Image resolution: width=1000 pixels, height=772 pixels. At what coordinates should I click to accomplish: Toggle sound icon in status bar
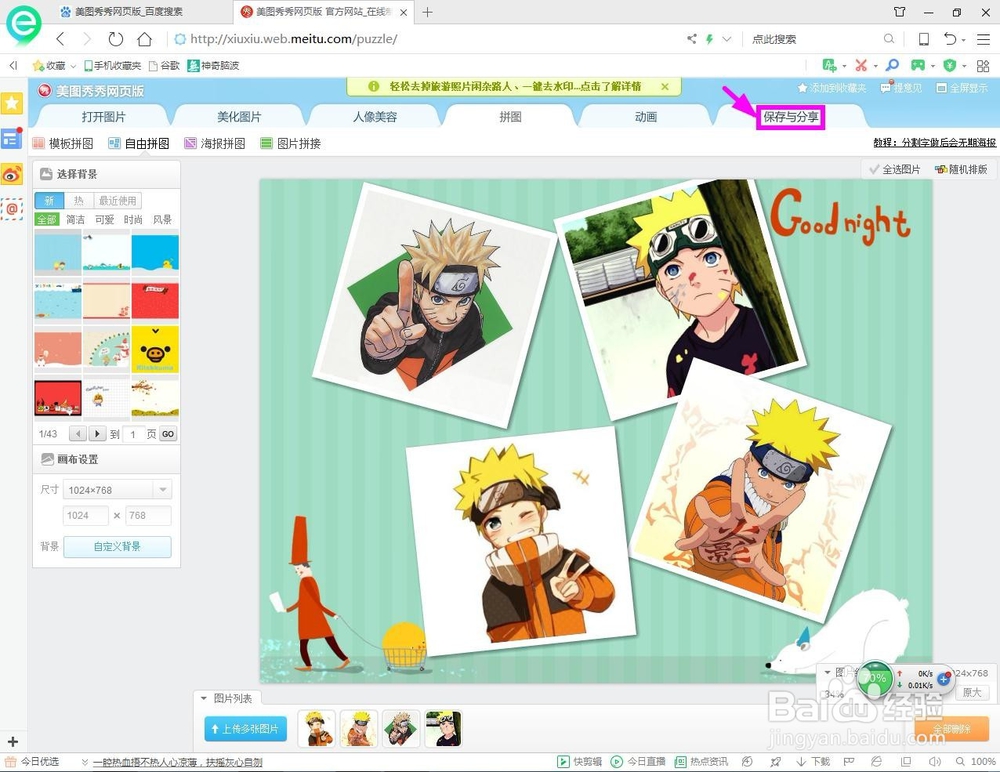(x=935, y=762)
